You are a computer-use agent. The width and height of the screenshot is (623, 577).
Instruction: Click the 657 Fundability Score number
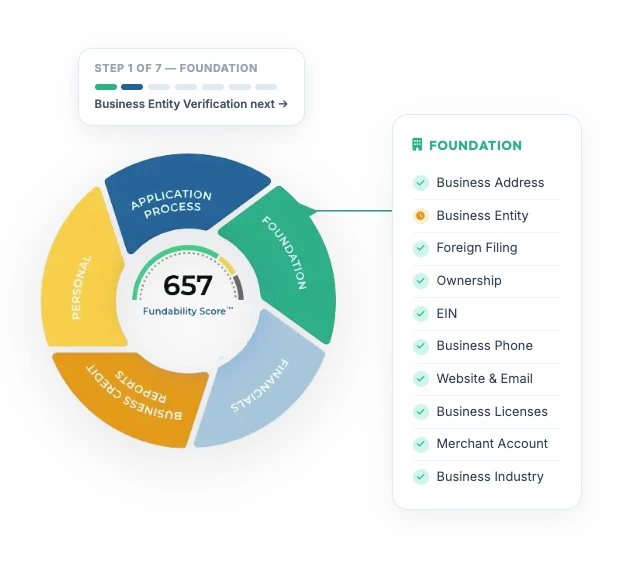188,285
